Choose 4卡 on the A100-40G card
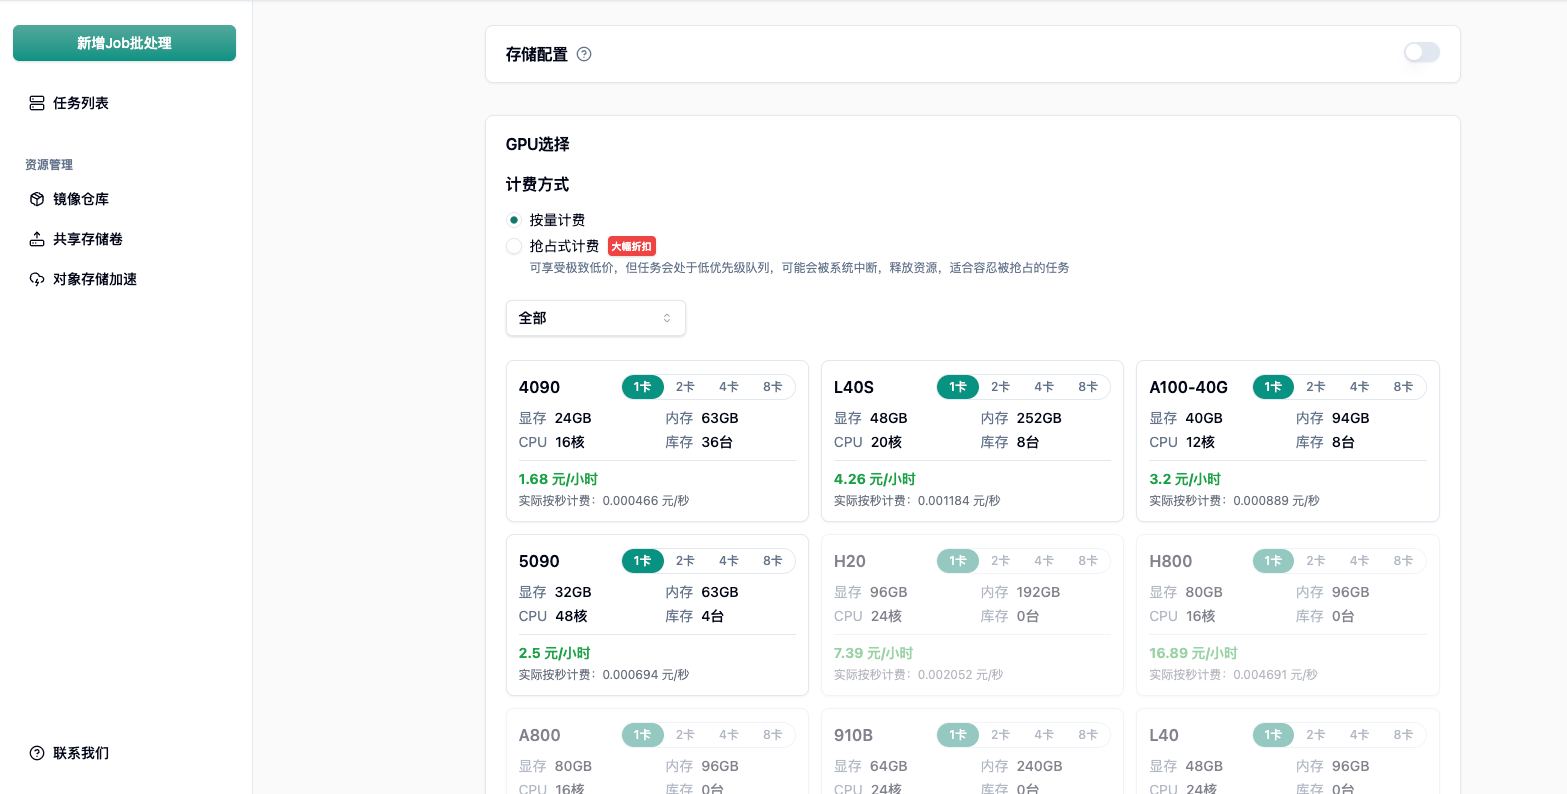The height and width of the screenshot is (794, 1567). pos(1359,387)
